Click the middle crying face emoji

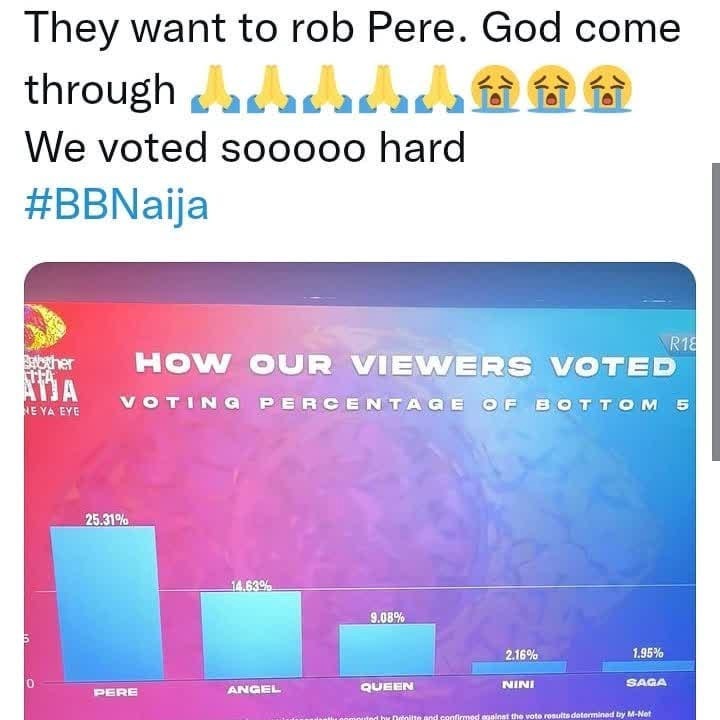(551, 89)
